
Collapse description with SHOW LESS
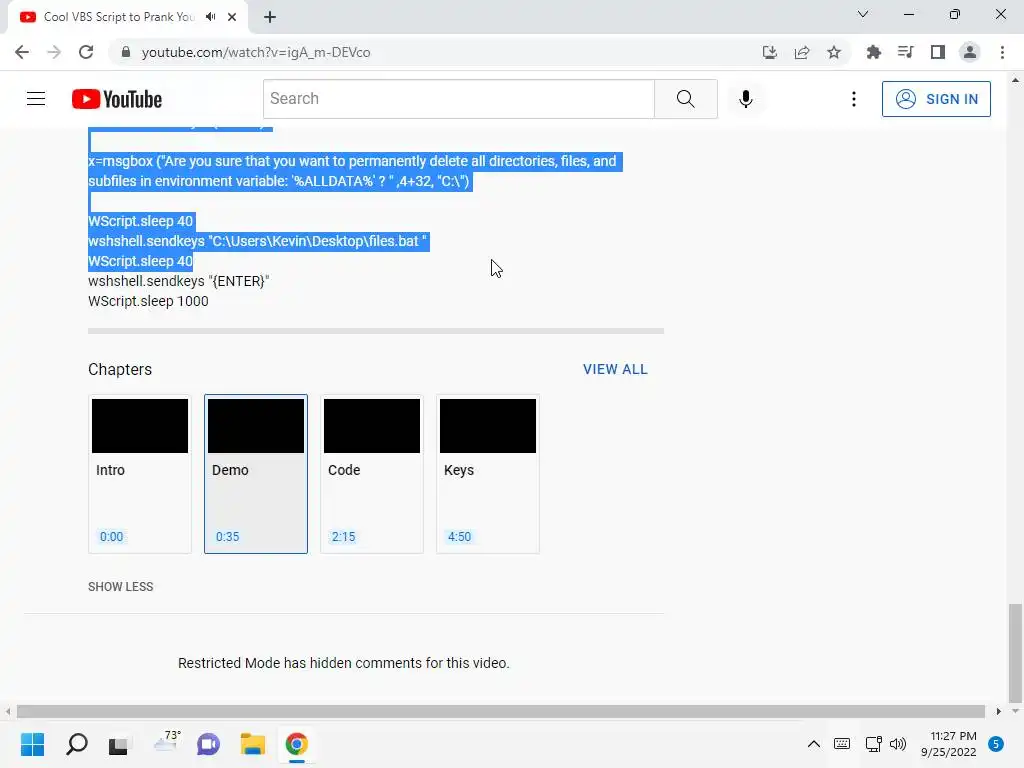tap(121, 586)
